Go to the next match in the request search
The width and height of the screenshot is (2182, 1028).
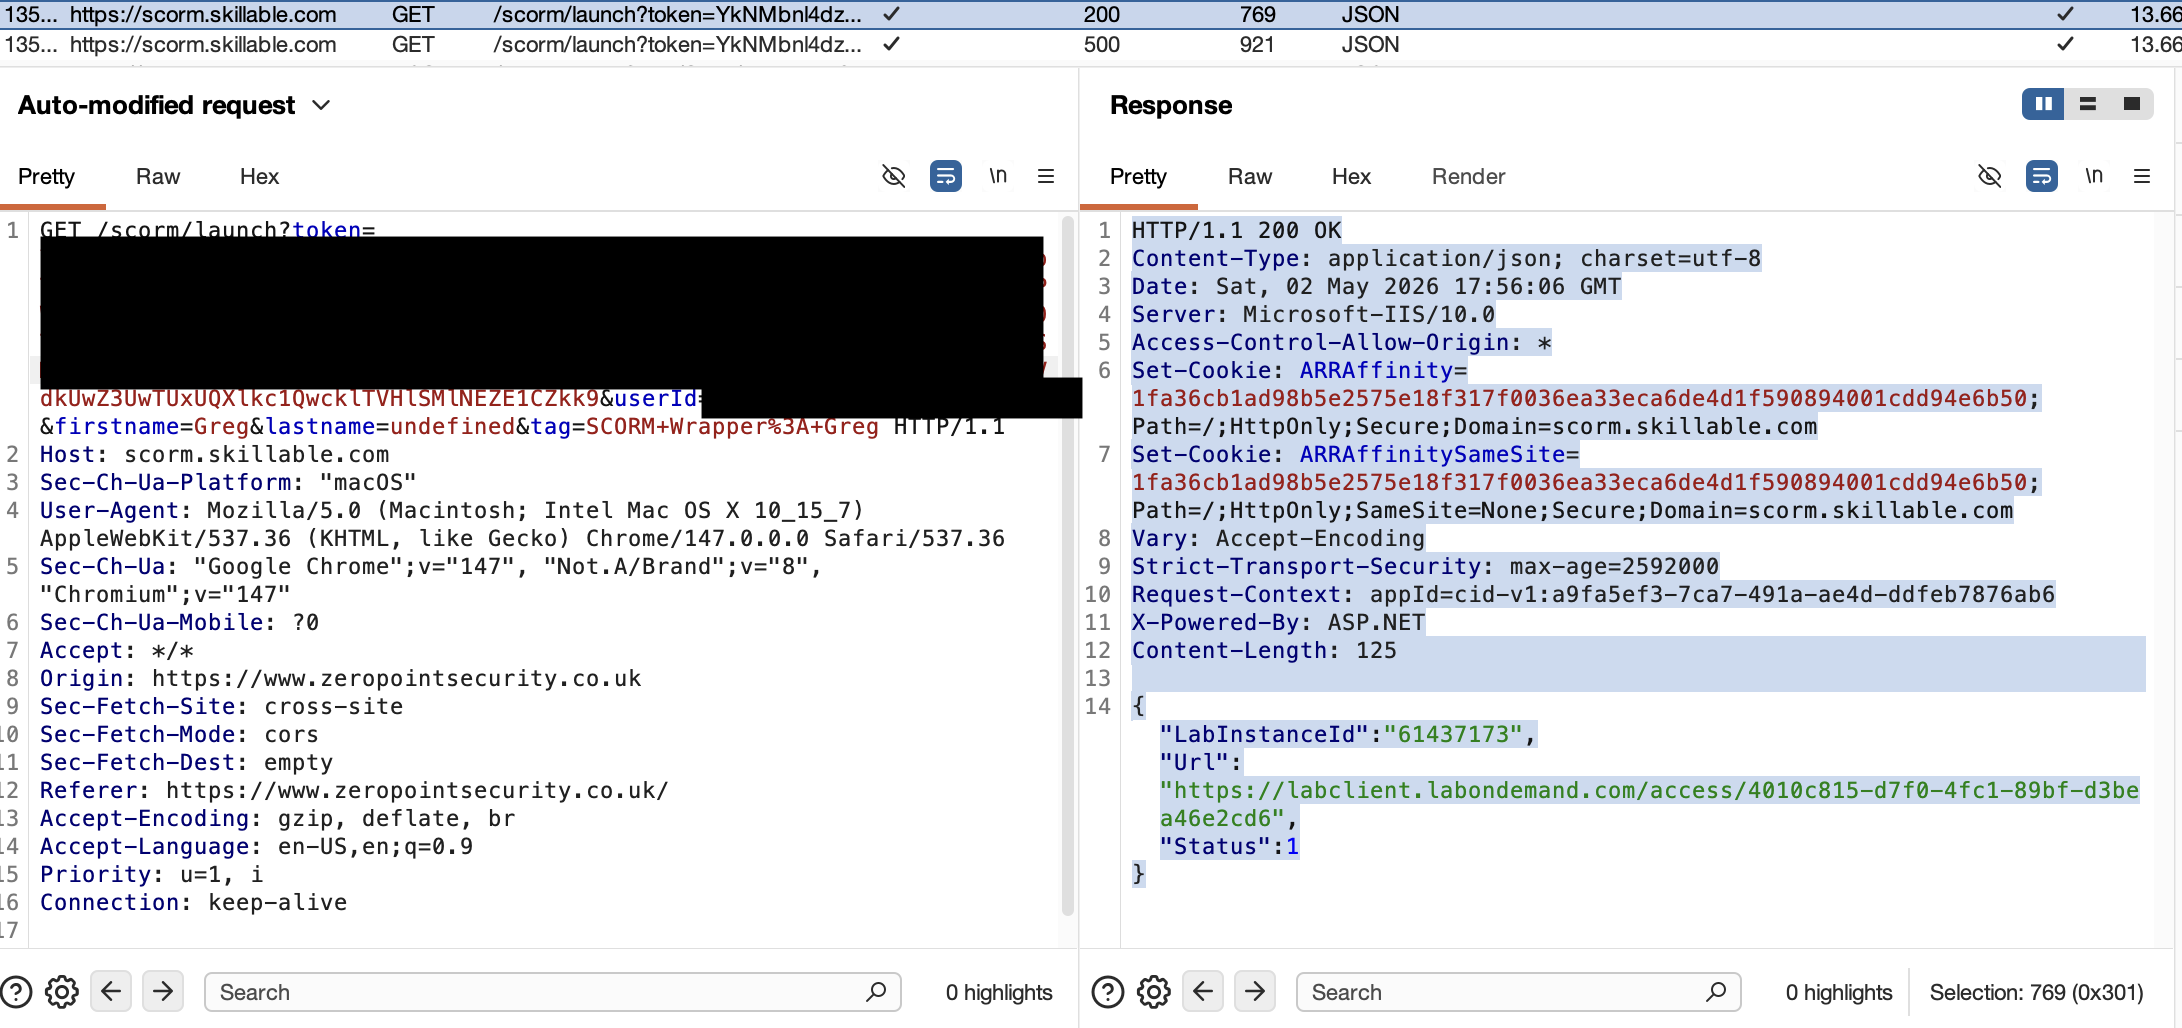coord(163,991)
